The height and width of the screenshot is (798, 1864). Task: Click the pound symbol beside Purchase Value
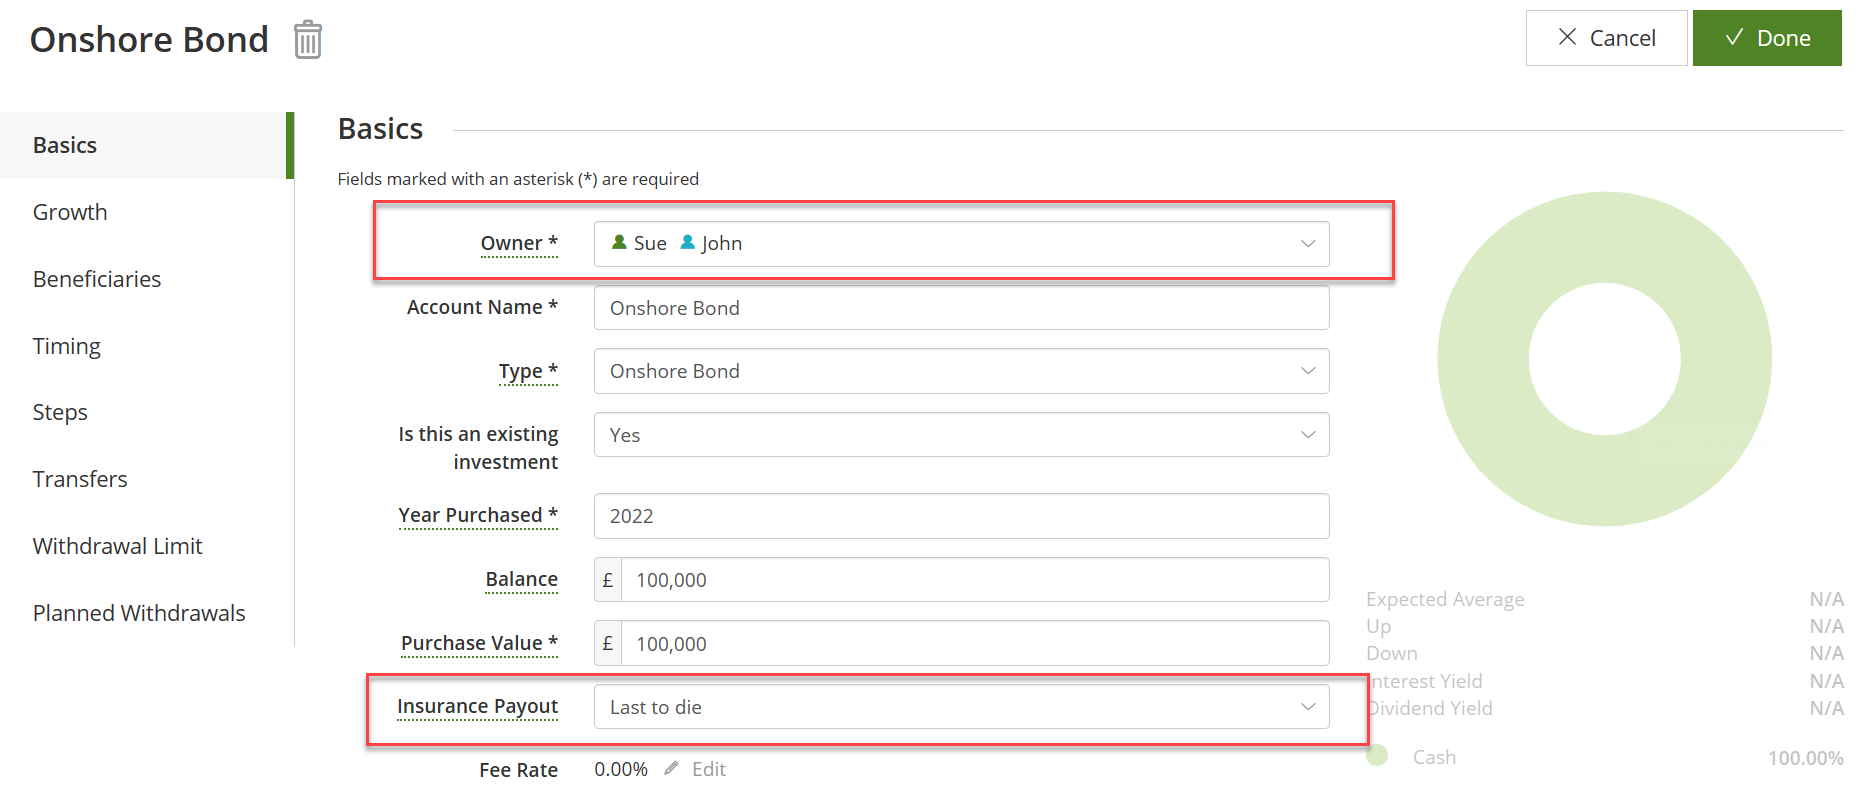[x=608, y=644]
